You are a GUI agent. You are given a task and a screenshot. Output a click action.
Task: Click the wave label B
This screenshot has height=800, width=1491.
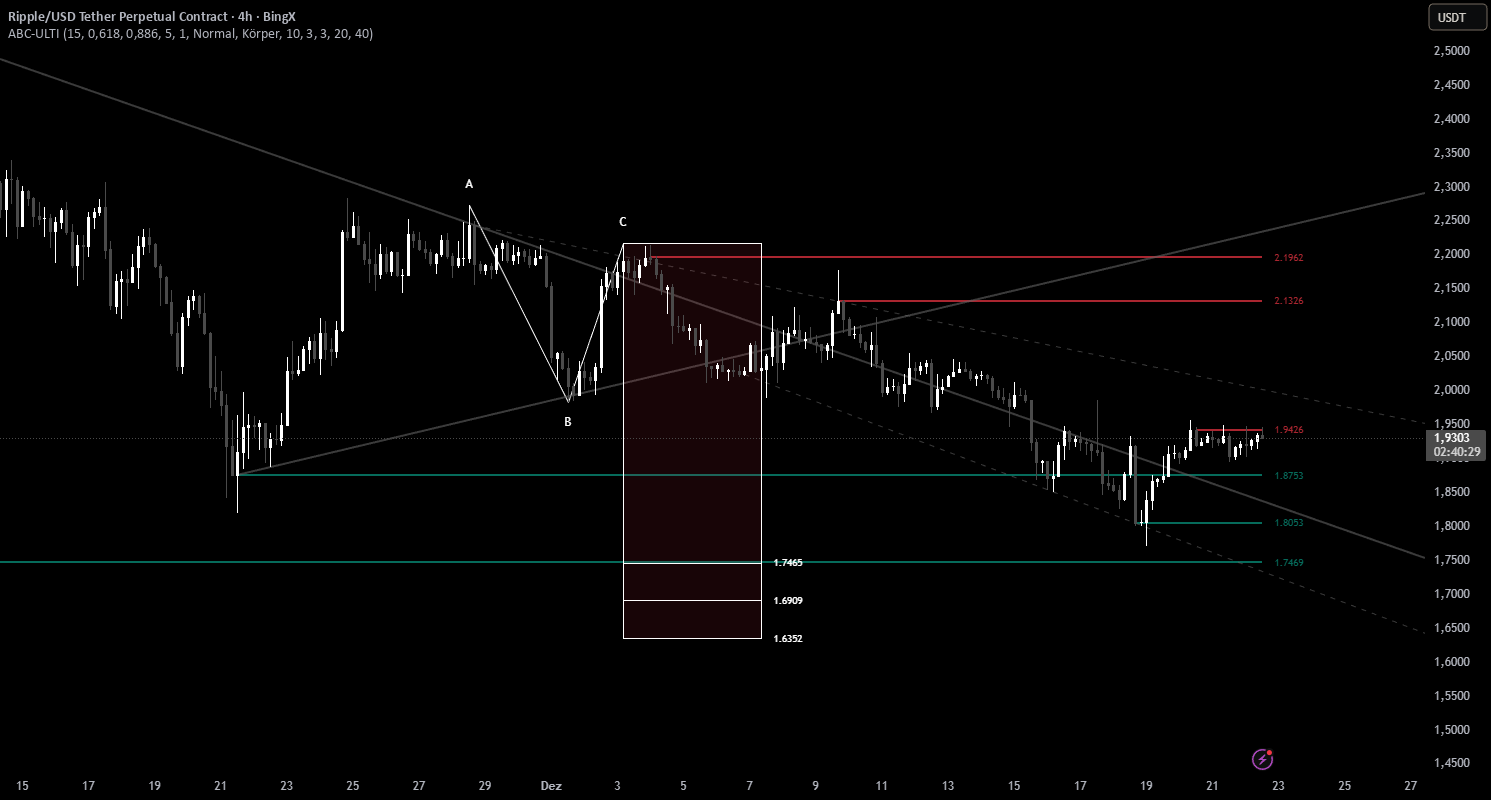click(x=567, y=422)
